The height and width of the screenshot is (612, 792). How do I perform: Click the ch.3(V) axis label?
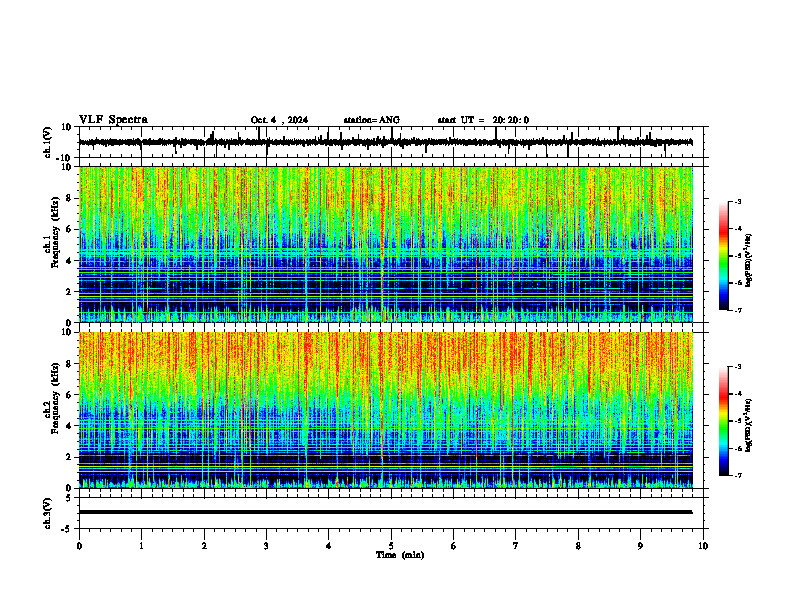coord(48,514)
